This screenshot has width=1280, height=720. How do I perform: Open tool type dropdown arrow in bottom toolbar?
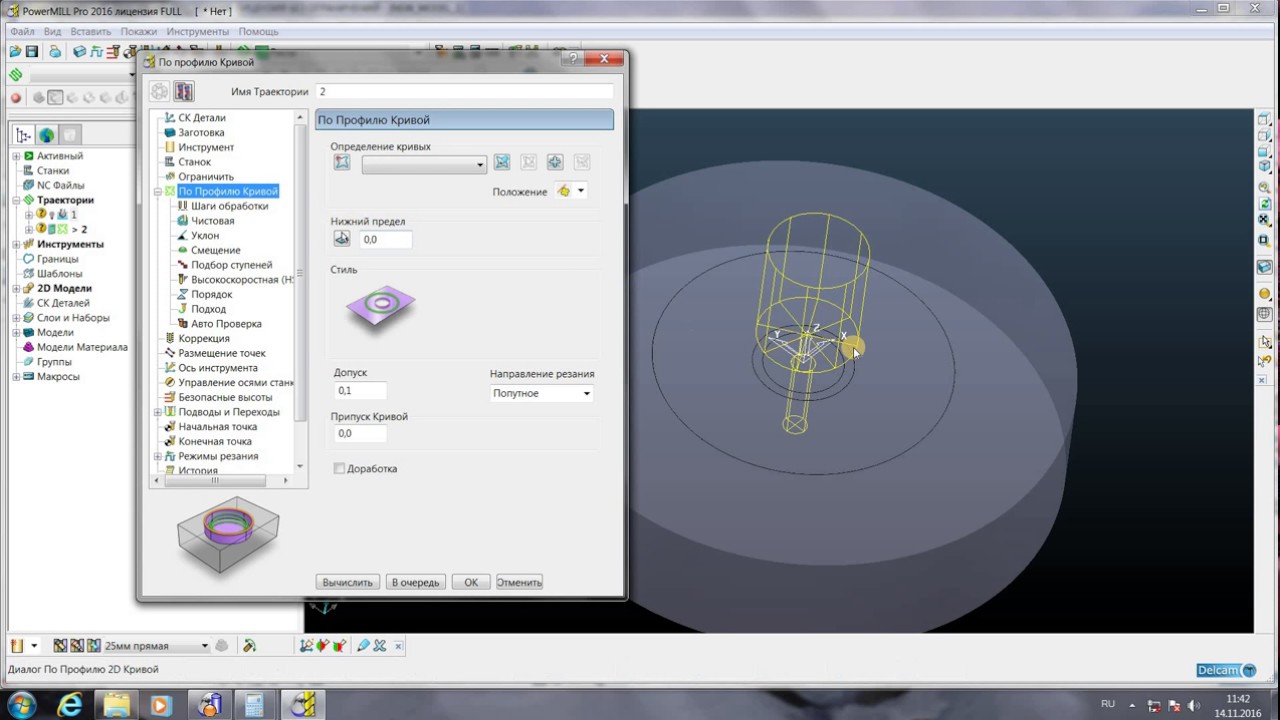pyautogui.click(x=33, y=646)
